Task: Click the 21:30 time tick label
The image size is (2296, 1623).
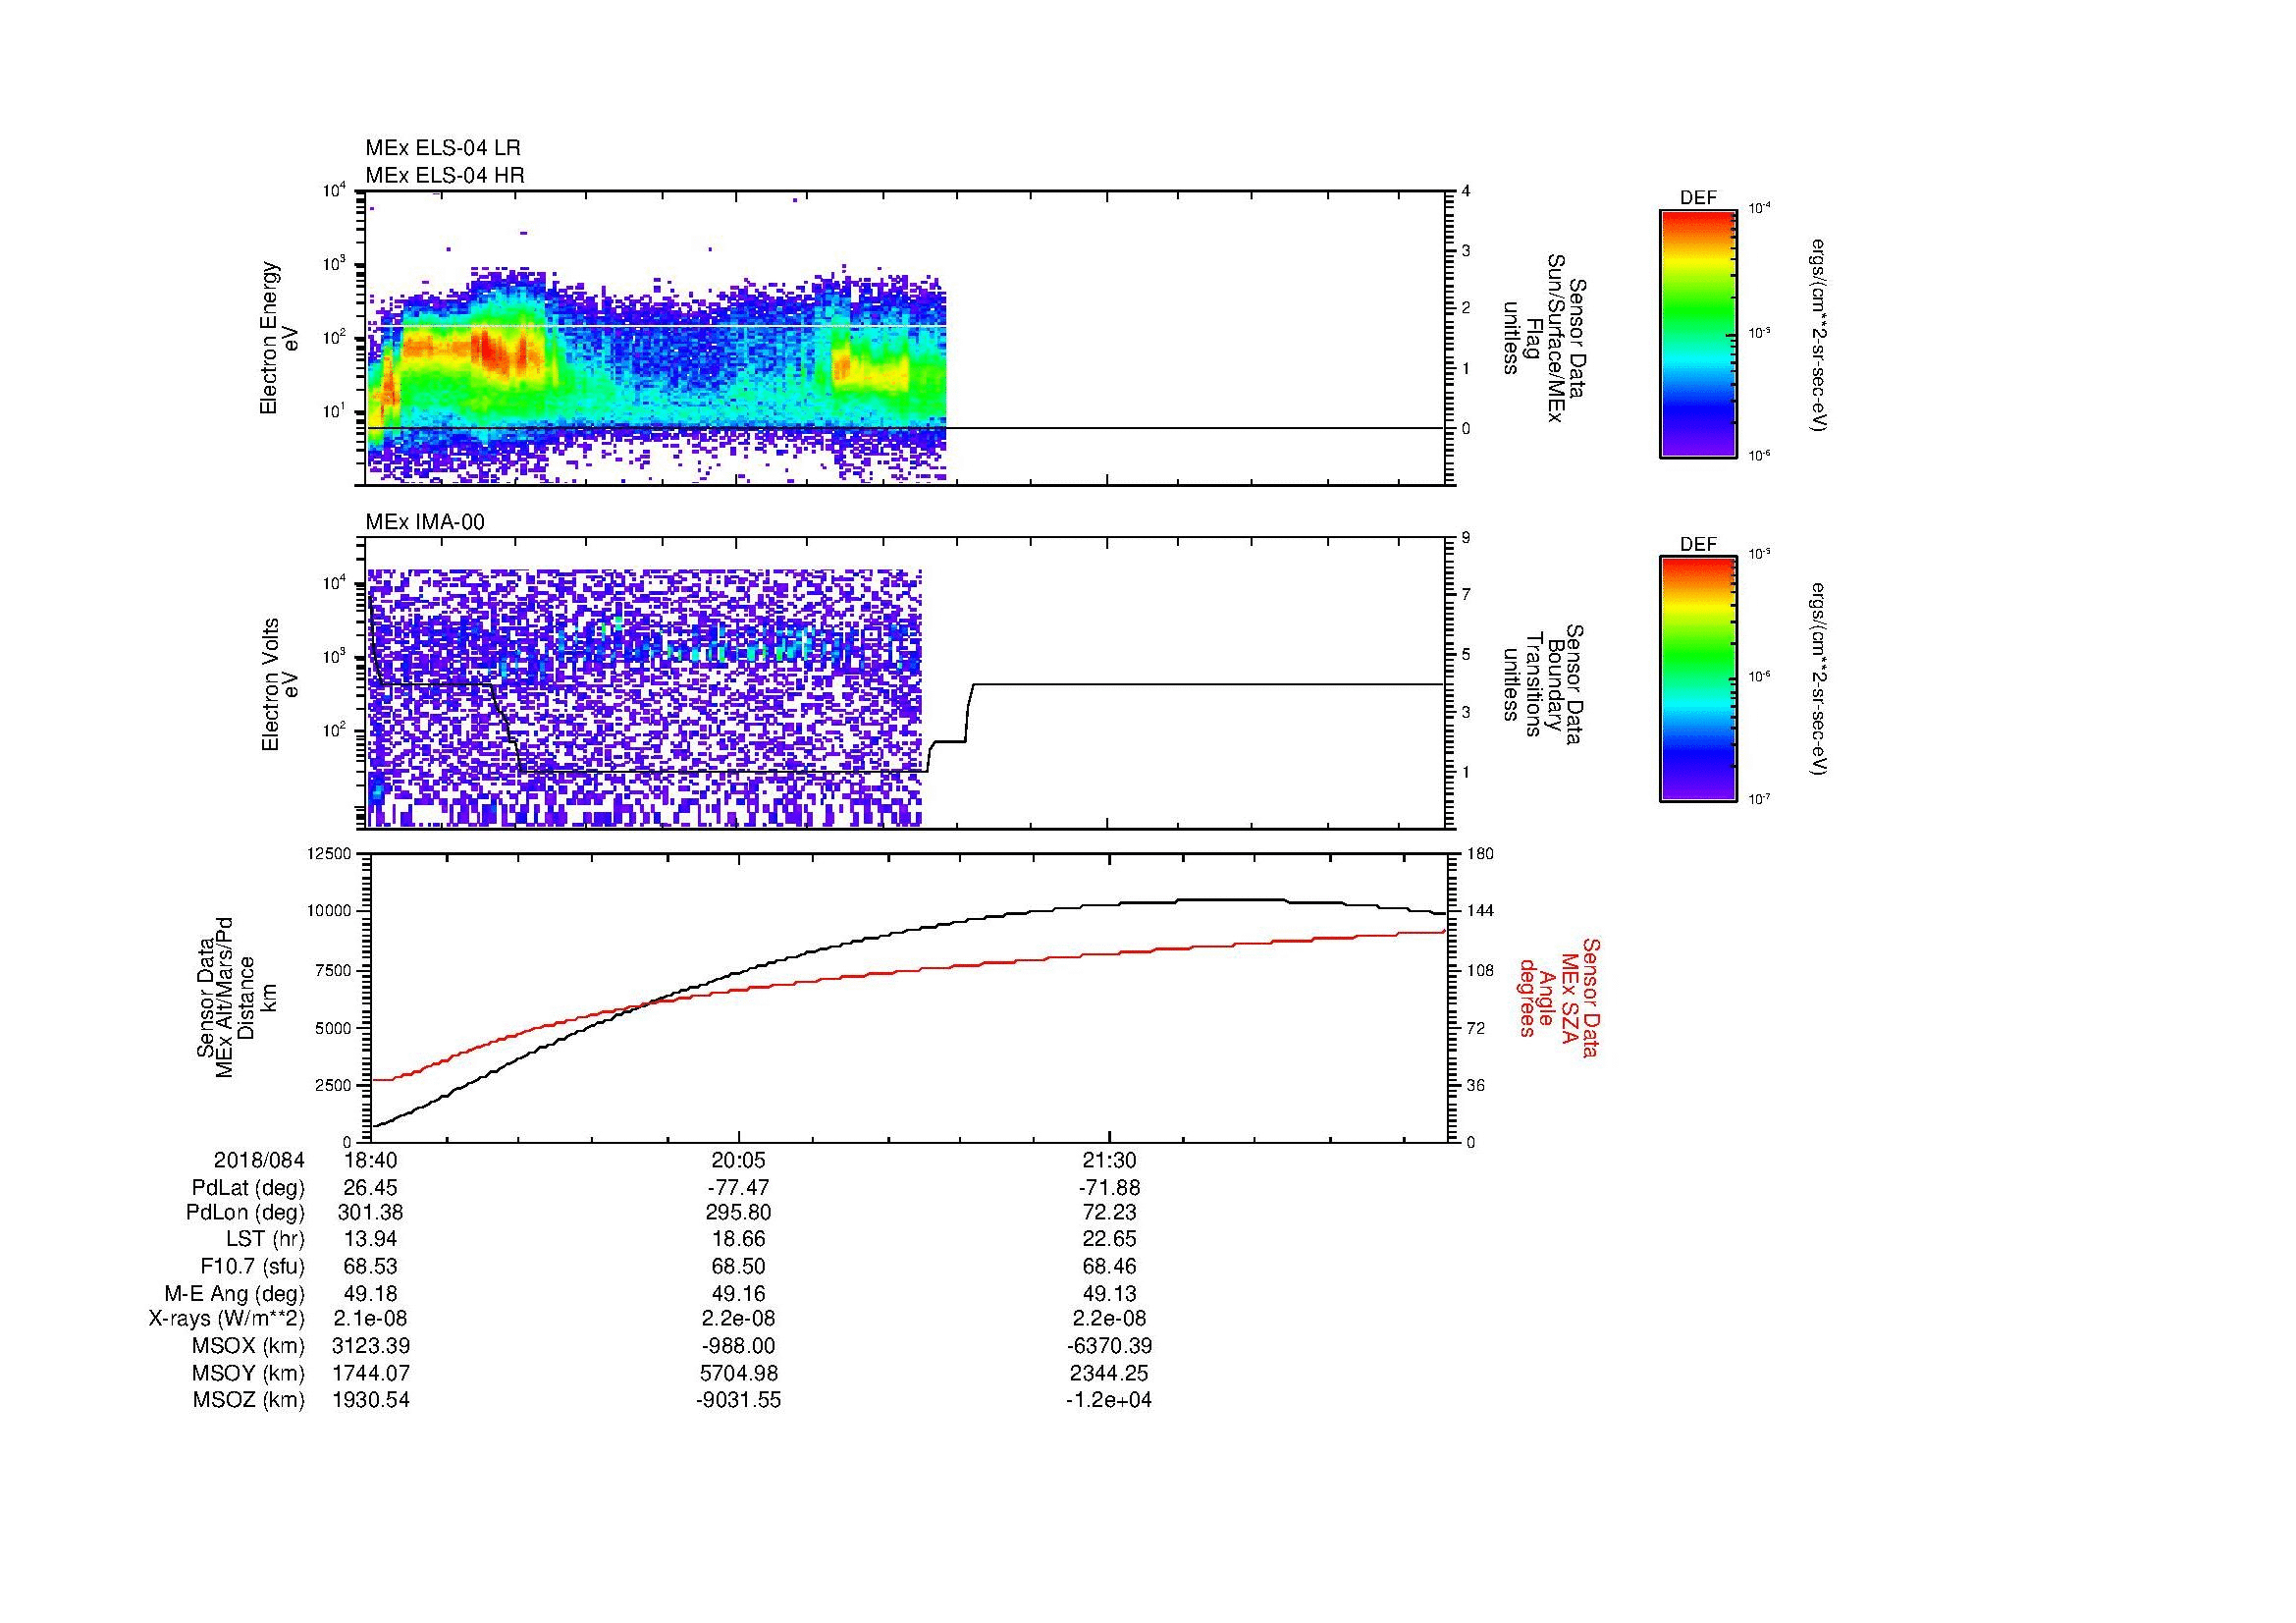Action: point(1109,1160)
